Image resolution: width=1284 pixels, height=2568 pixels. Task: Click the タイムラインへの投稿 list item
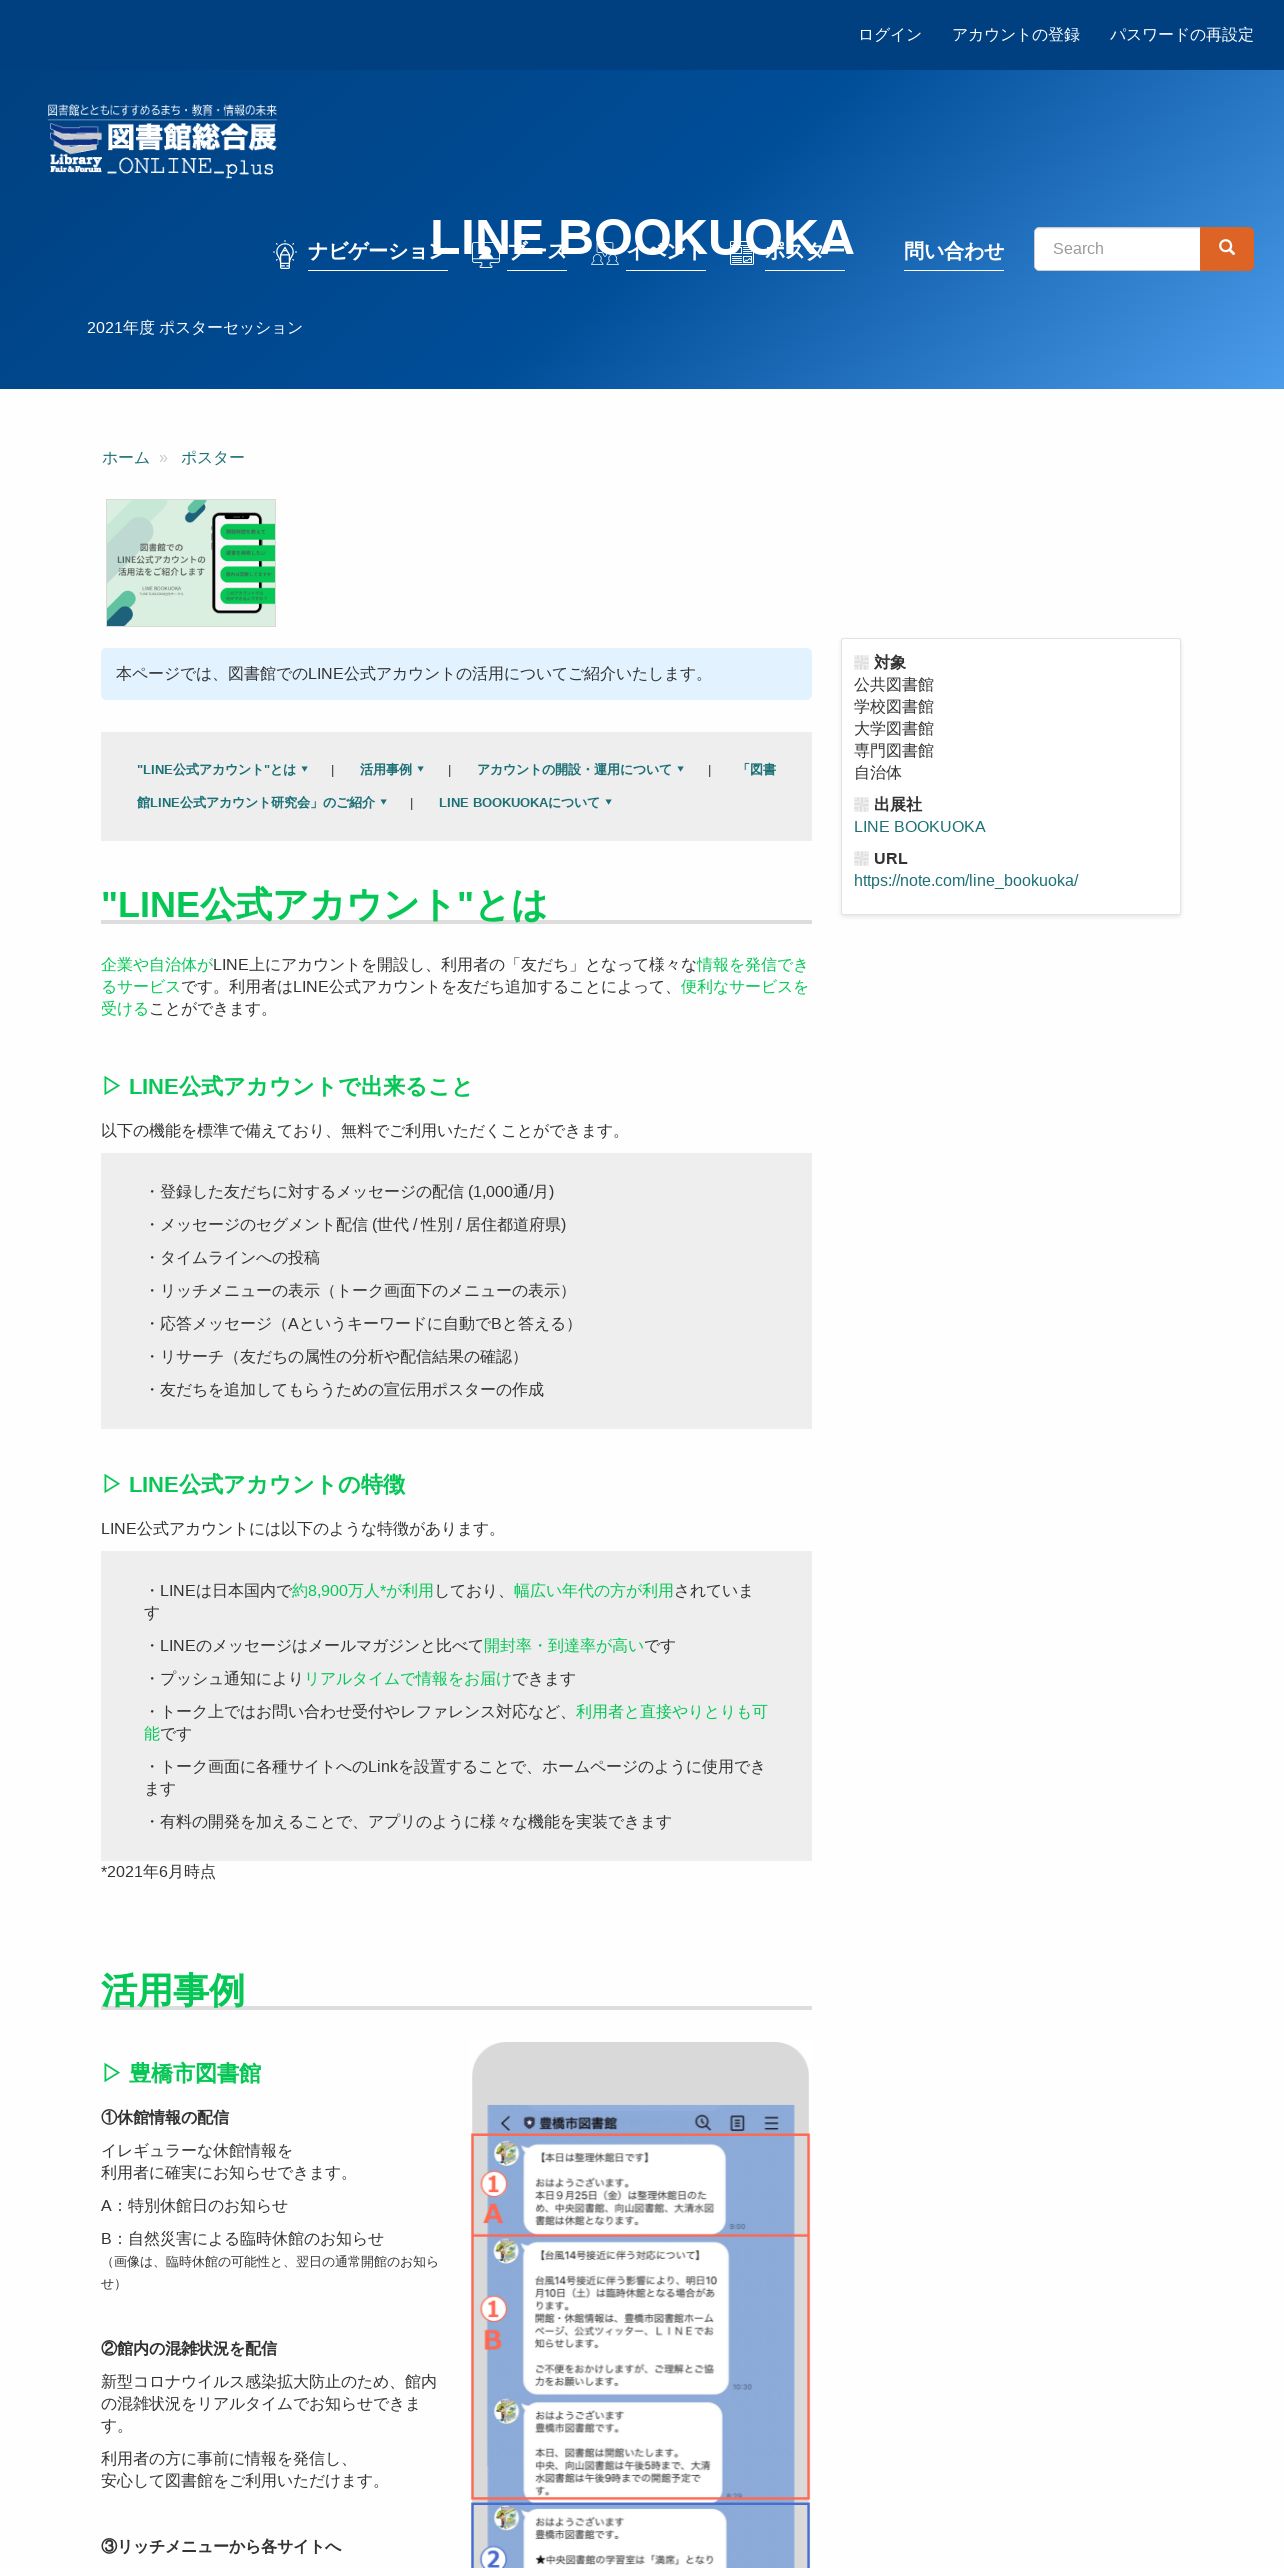(232, 1258)
